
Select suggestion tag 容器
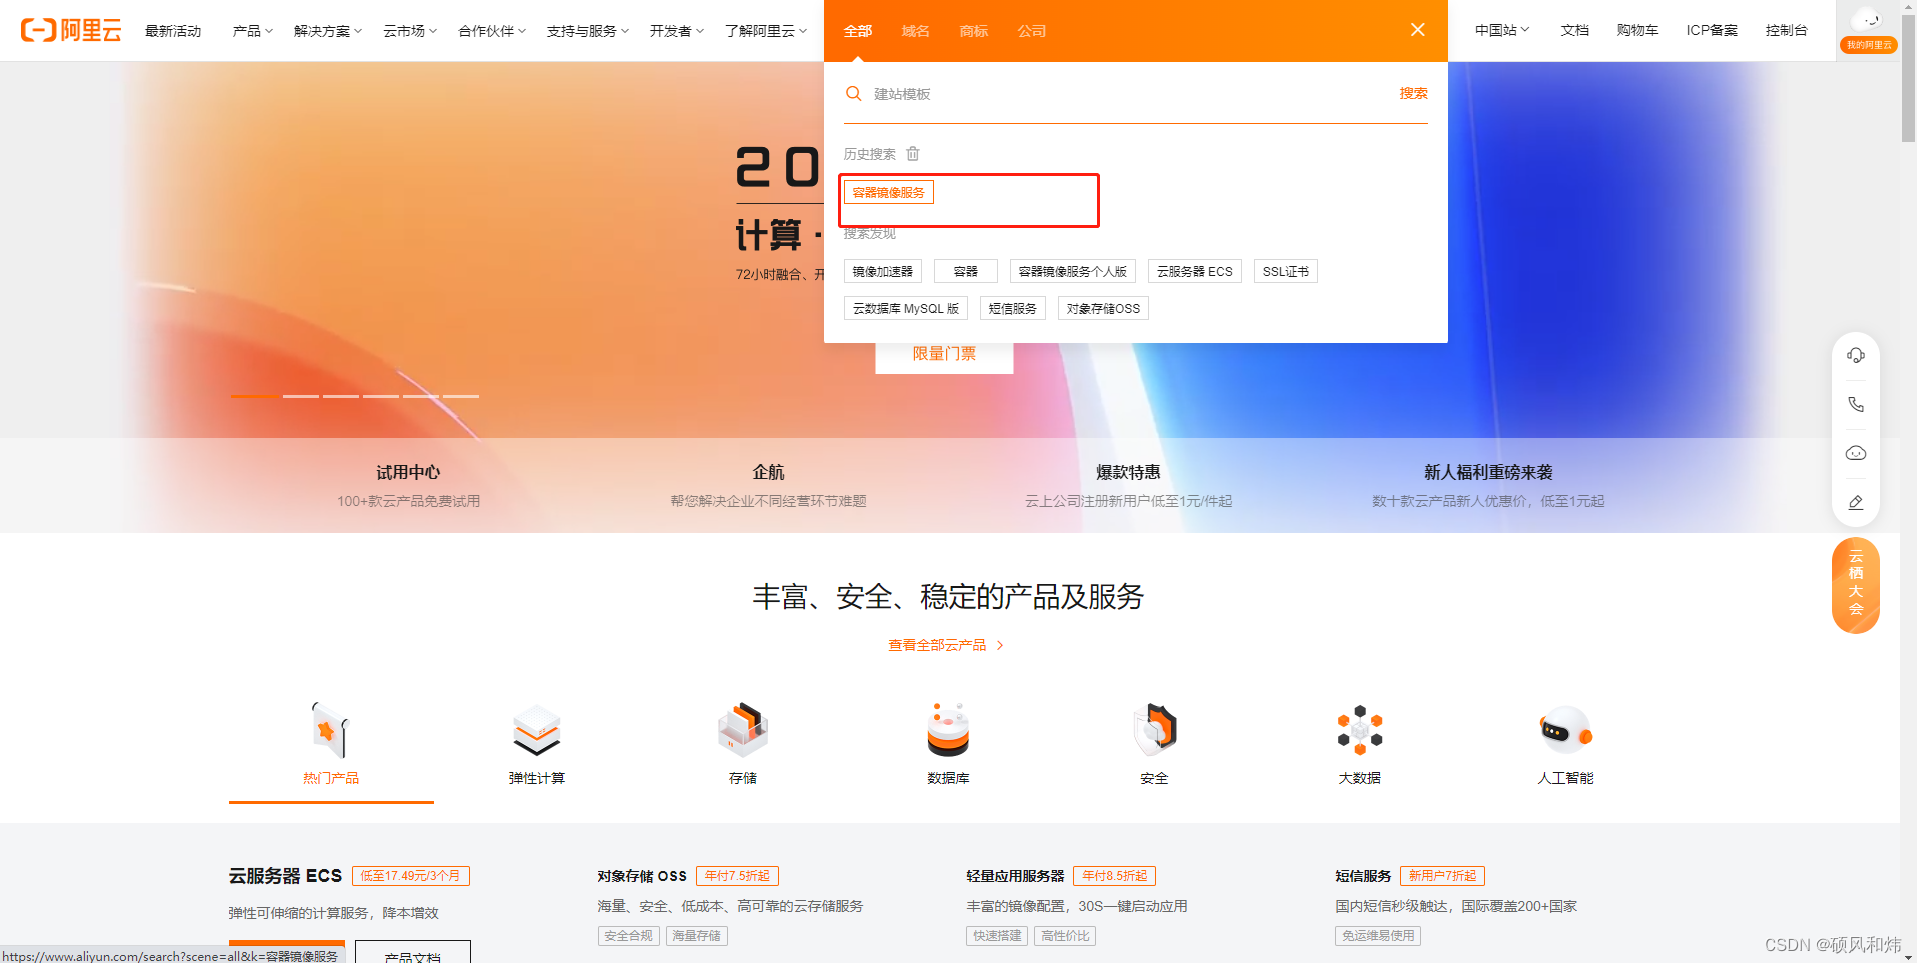coord(965,271)
